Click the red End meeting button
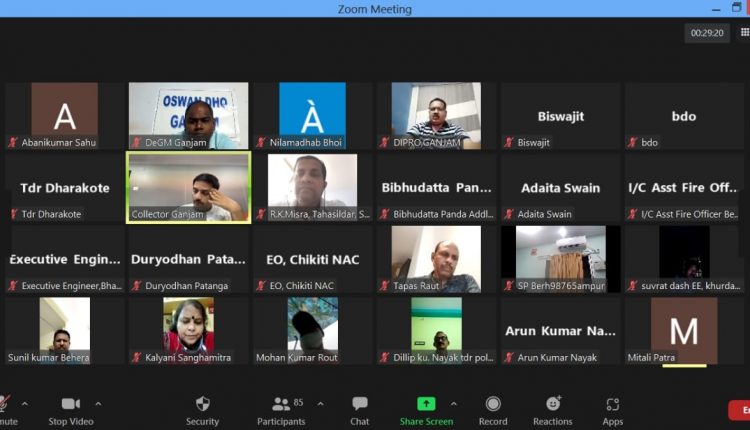Viewport: 750px width, 430px height. 739,409
